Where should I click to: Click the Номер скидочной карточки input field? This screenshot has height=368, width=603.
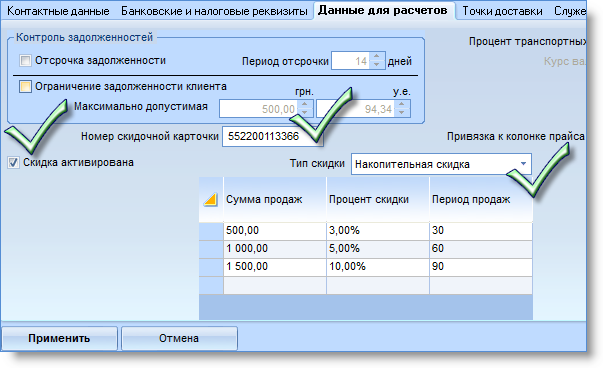point(273,136)
